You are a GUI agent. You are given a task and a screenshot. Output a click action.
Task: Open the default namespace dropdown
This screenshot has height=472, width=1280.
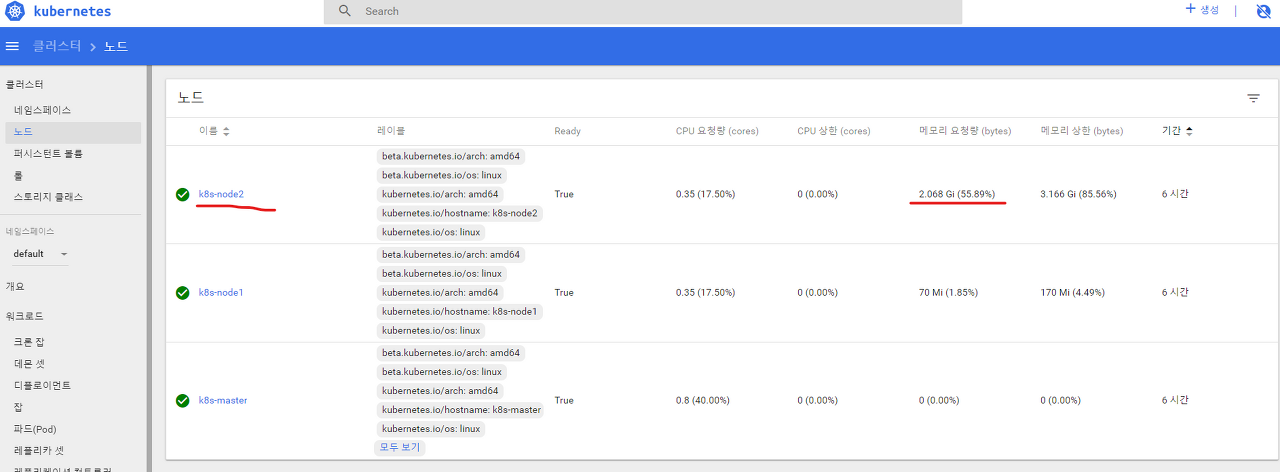click(x=40, y=254)
